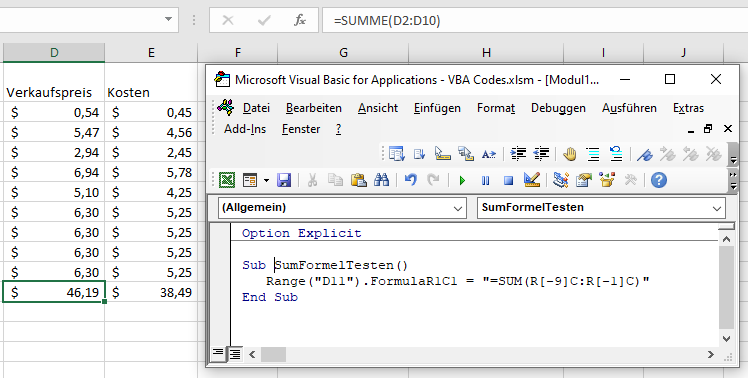Jump to the previous bookmark

(x=690, y=154)
